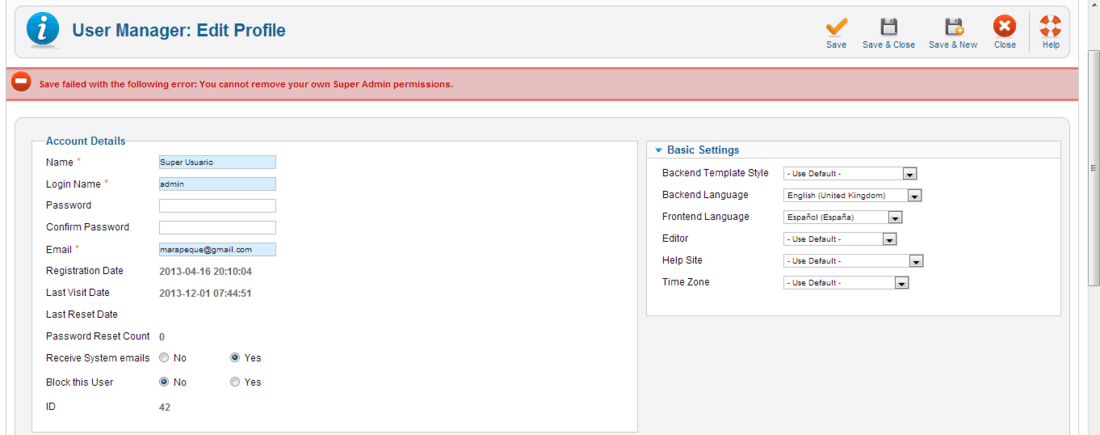
Task: Click the Password input field
Action: pyautogui.click(x=217, y=206)
